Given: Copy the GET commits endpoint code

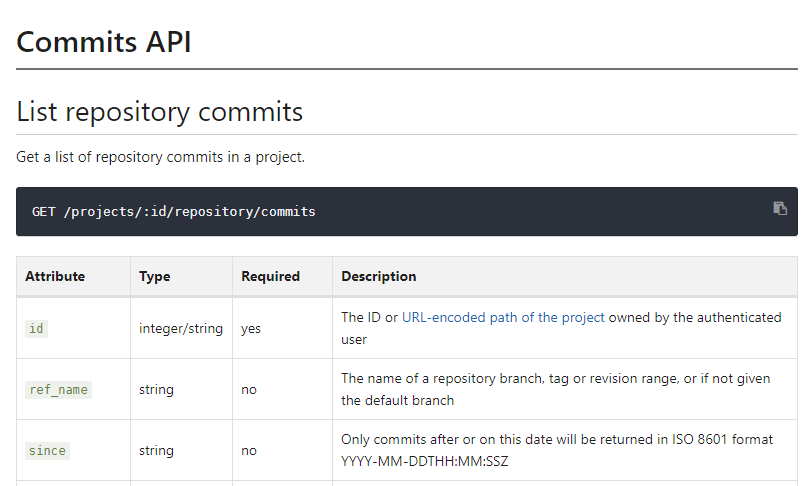Looking at the screenshot, I should [x=780, y=209].
